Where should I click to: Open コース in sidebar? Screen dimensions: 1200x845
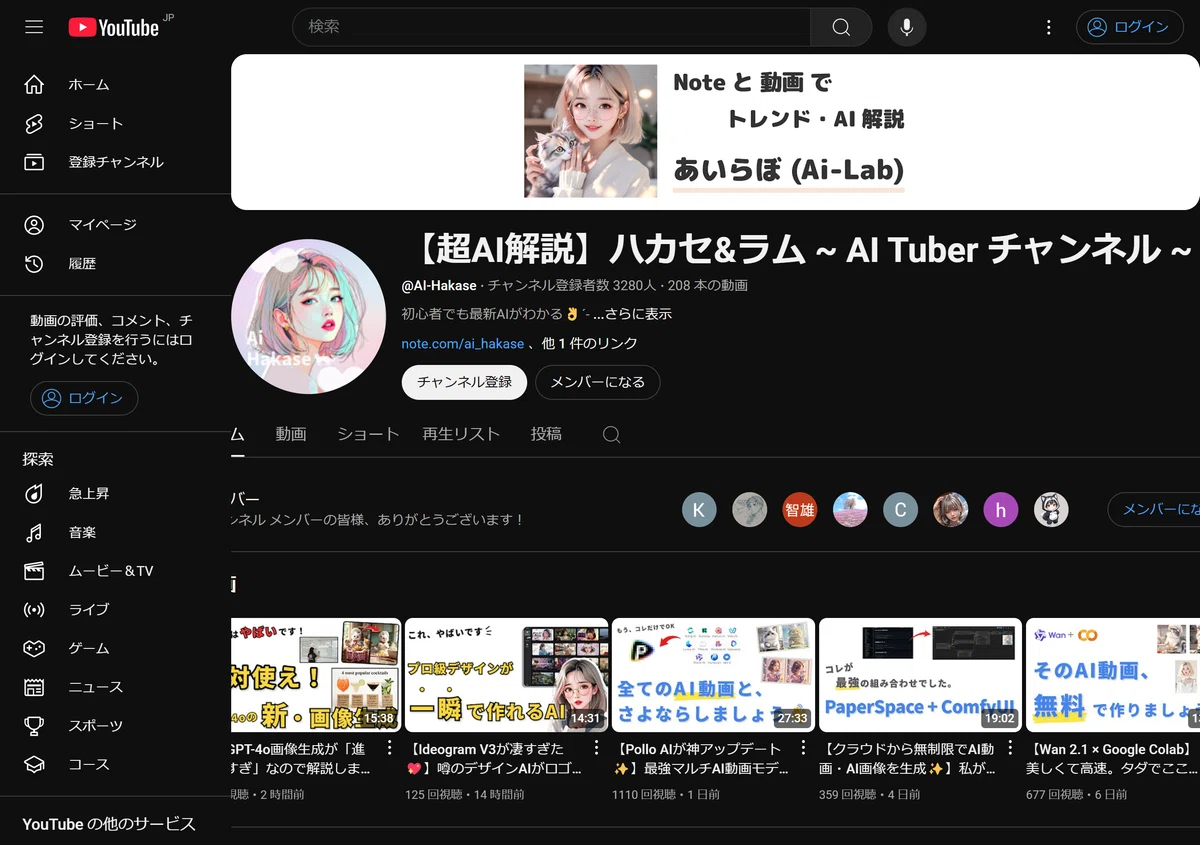(x=115, y=764)
